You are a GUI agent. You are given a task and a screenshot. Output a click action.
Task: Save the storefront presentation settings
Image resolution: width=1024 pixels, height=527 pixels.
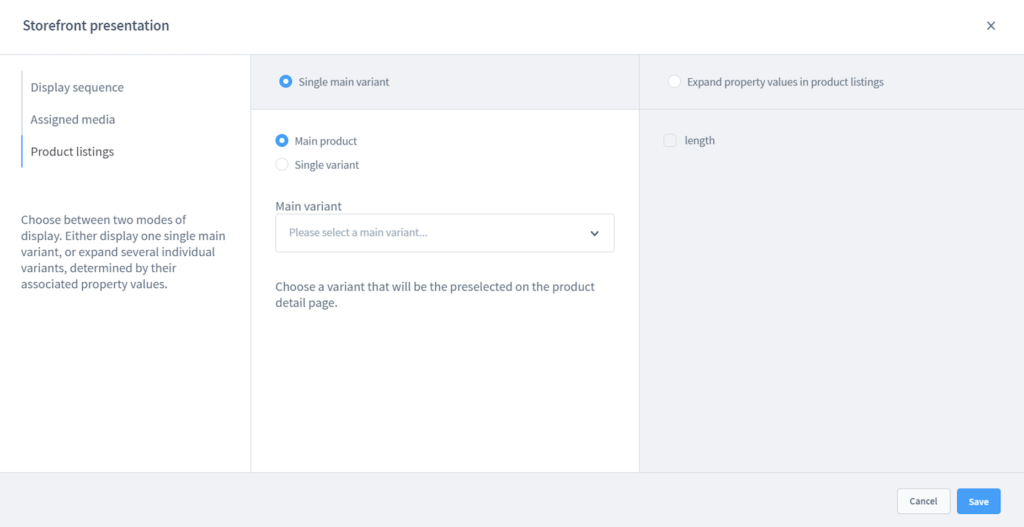coord(978,501)
